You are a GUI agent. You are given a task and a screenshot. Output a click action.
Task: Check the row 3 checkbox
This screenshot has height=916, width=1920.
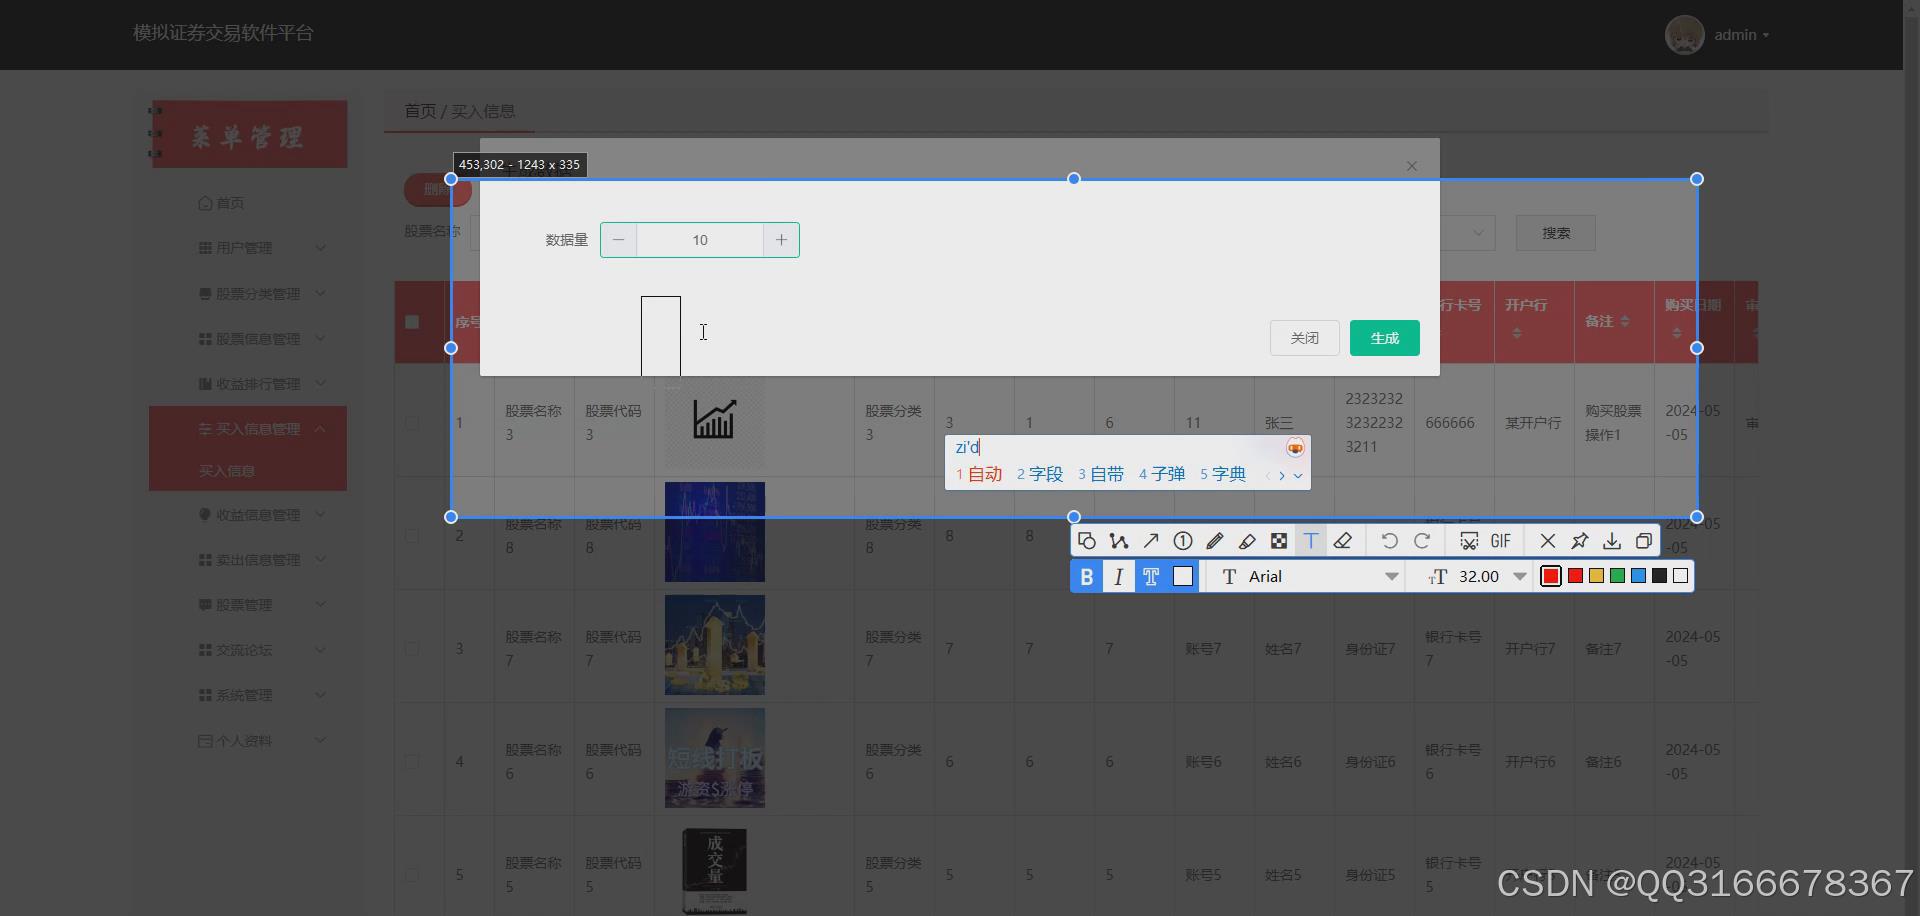pyautogui.click(x=412, y=649)
